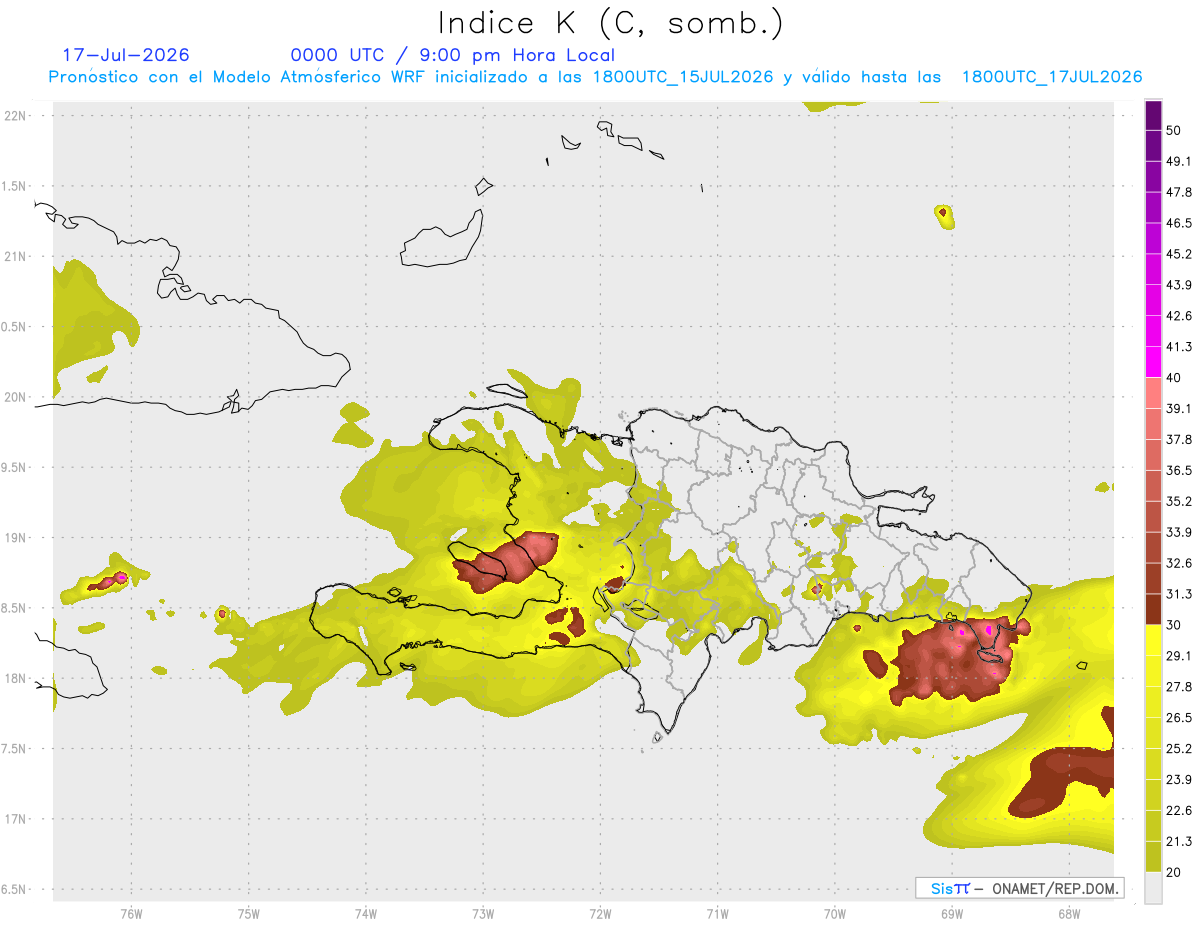
Task: Click the 76W longitude label
Action: click(x=131, y=914)
